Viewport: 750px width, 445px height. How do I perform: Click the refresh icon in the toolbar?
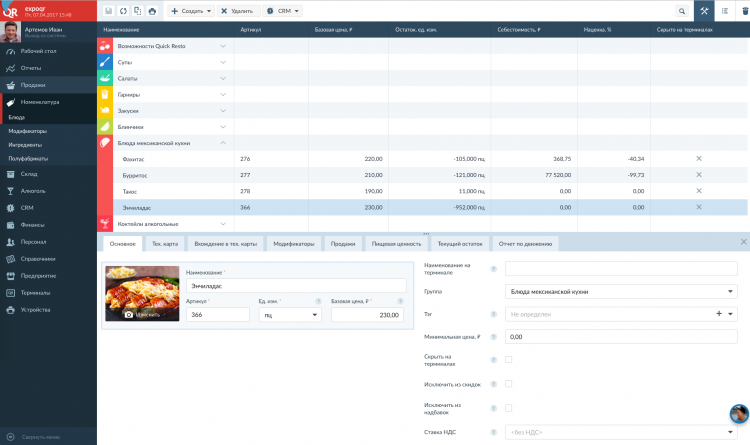[x=122, y=11]
